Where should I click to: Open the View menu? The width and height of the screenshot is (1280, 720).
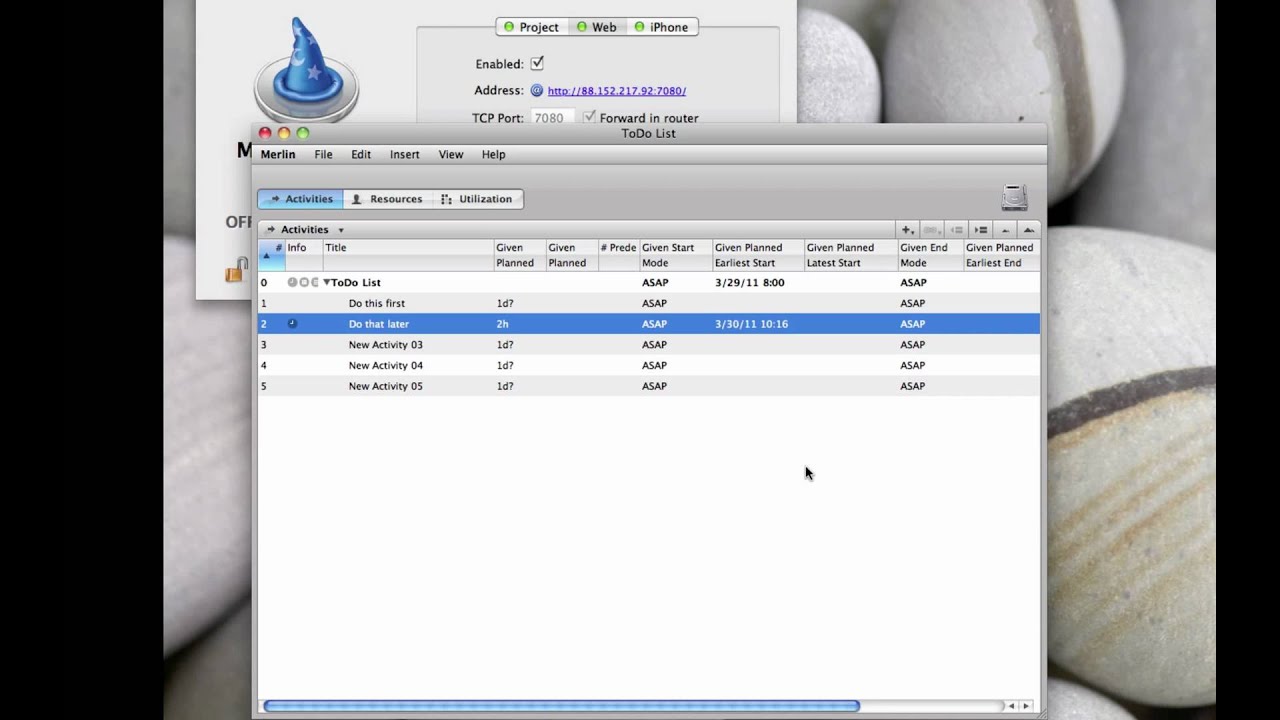(451, 154)
